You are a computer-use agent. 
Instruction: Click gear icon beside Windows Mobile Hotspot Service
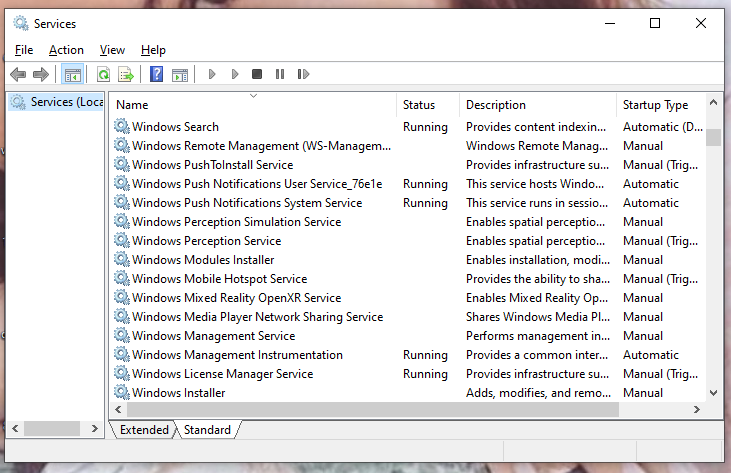pyautogui.click(x=122, y=278)
